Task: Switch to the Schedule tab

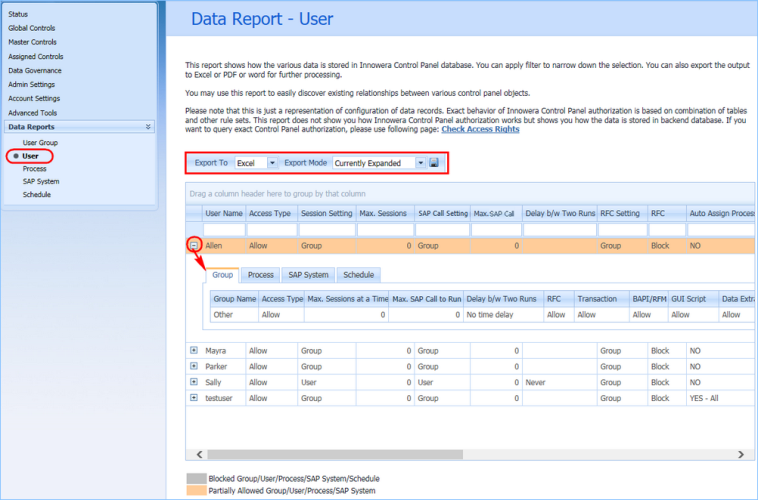Action: 359,275
